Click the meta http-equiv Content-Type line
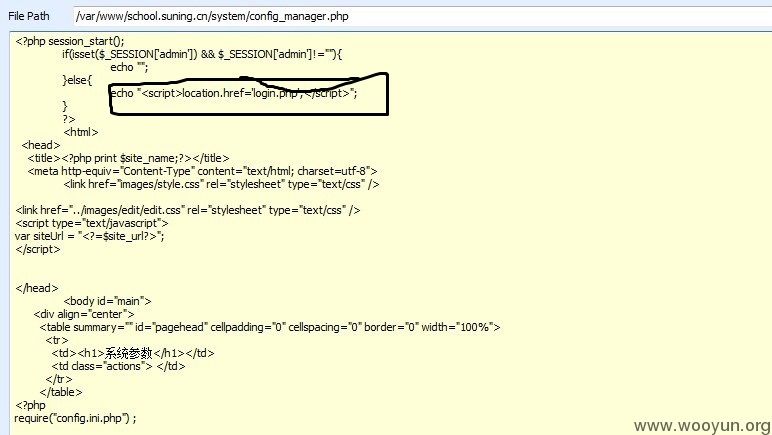The width and height of the screenshot is (772, 435). 202,171
